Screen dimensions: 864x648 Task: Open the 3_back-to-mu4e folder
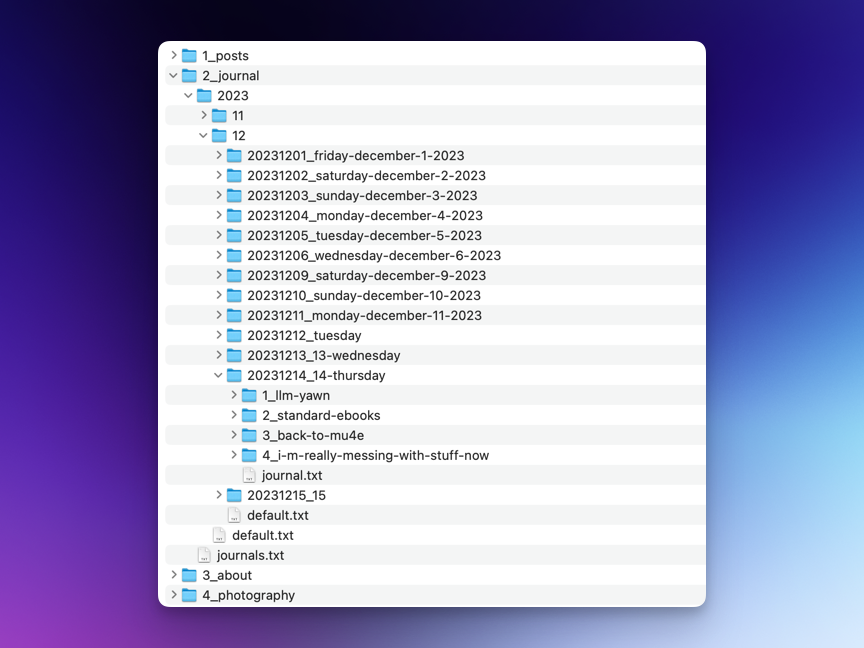coord(300,435)
